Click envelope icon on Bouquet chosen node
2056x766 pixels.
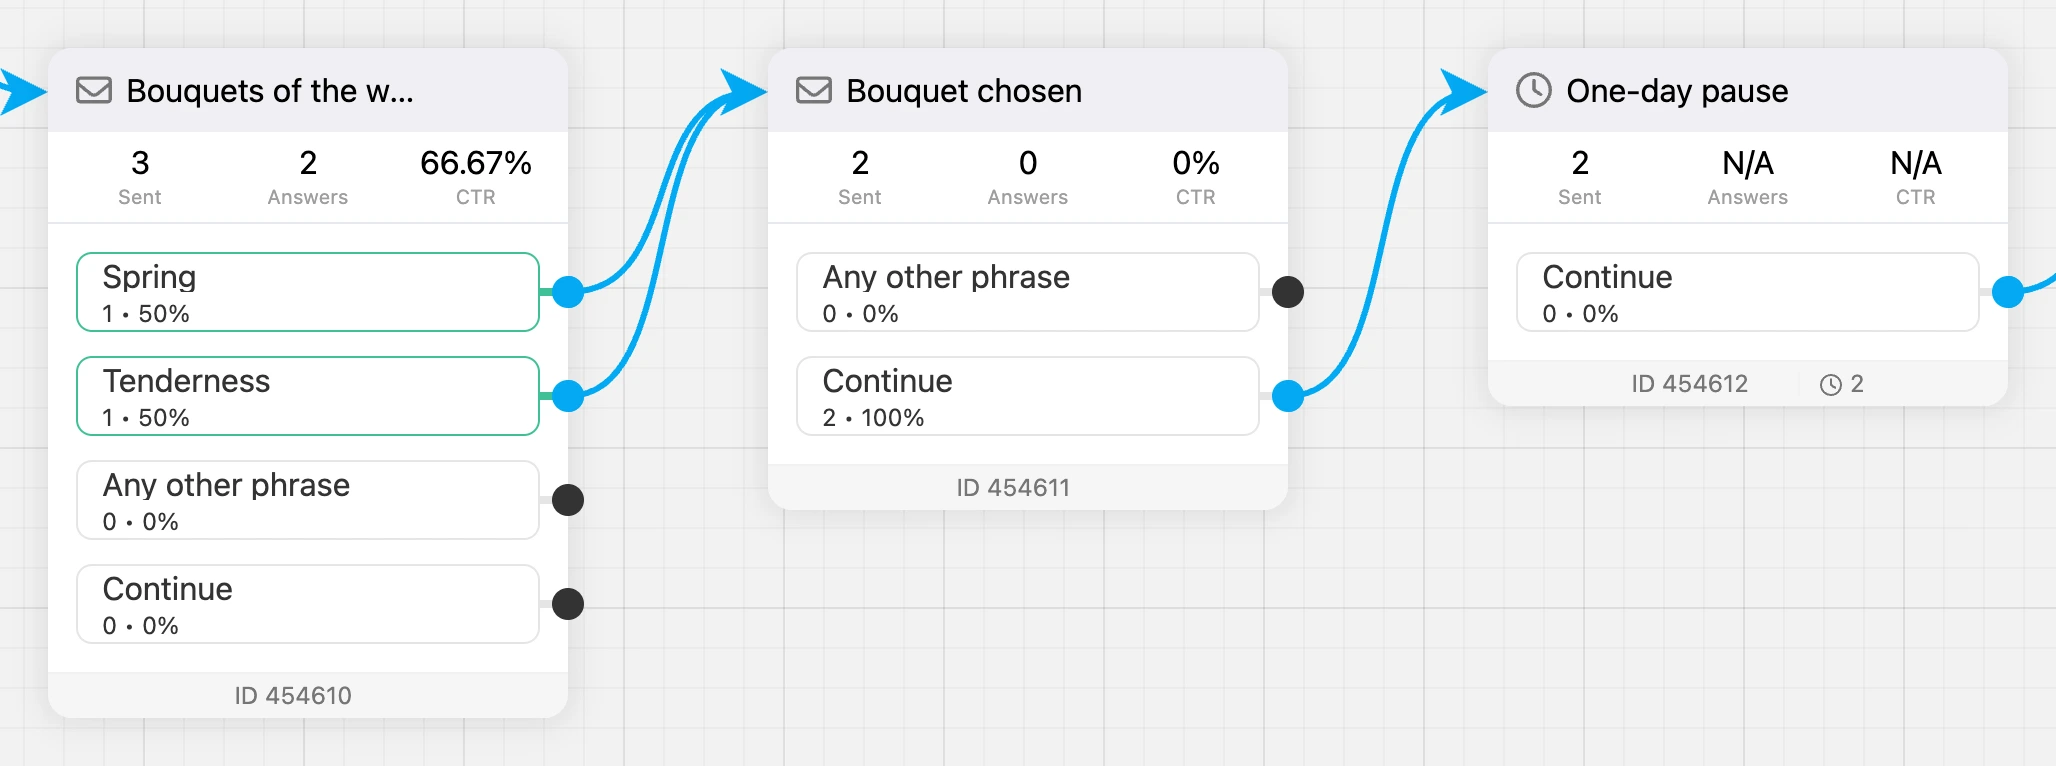(x=814, y=91)
